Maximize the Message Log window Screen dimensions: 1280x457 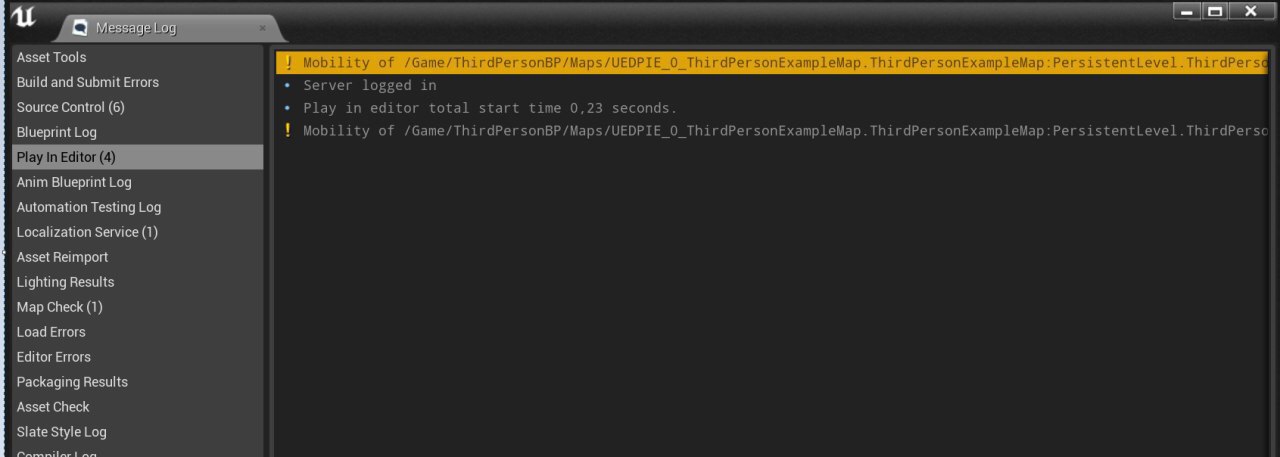coord(1215,11)
